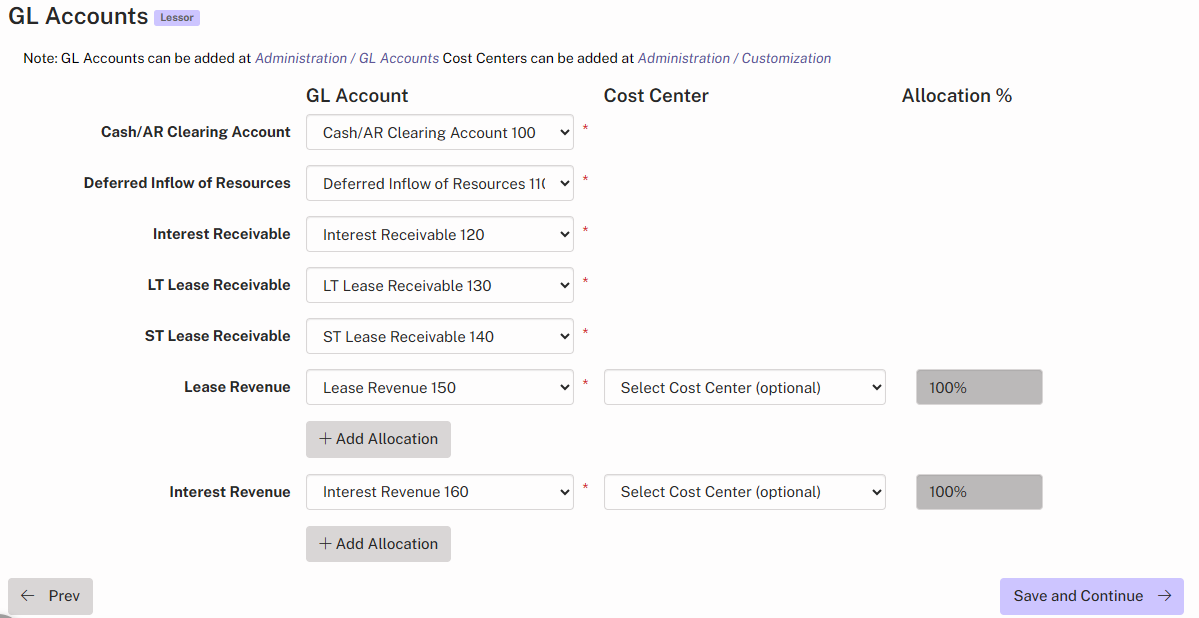
Task: Expand the LT Lease Receivable account selector
Action: 439,285
